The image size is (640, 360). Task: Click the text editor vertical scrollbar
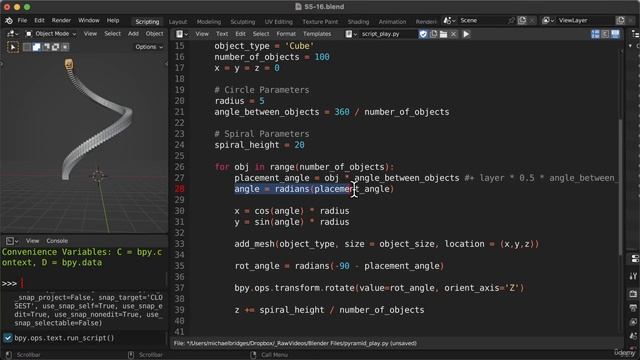tap(621, 186)
